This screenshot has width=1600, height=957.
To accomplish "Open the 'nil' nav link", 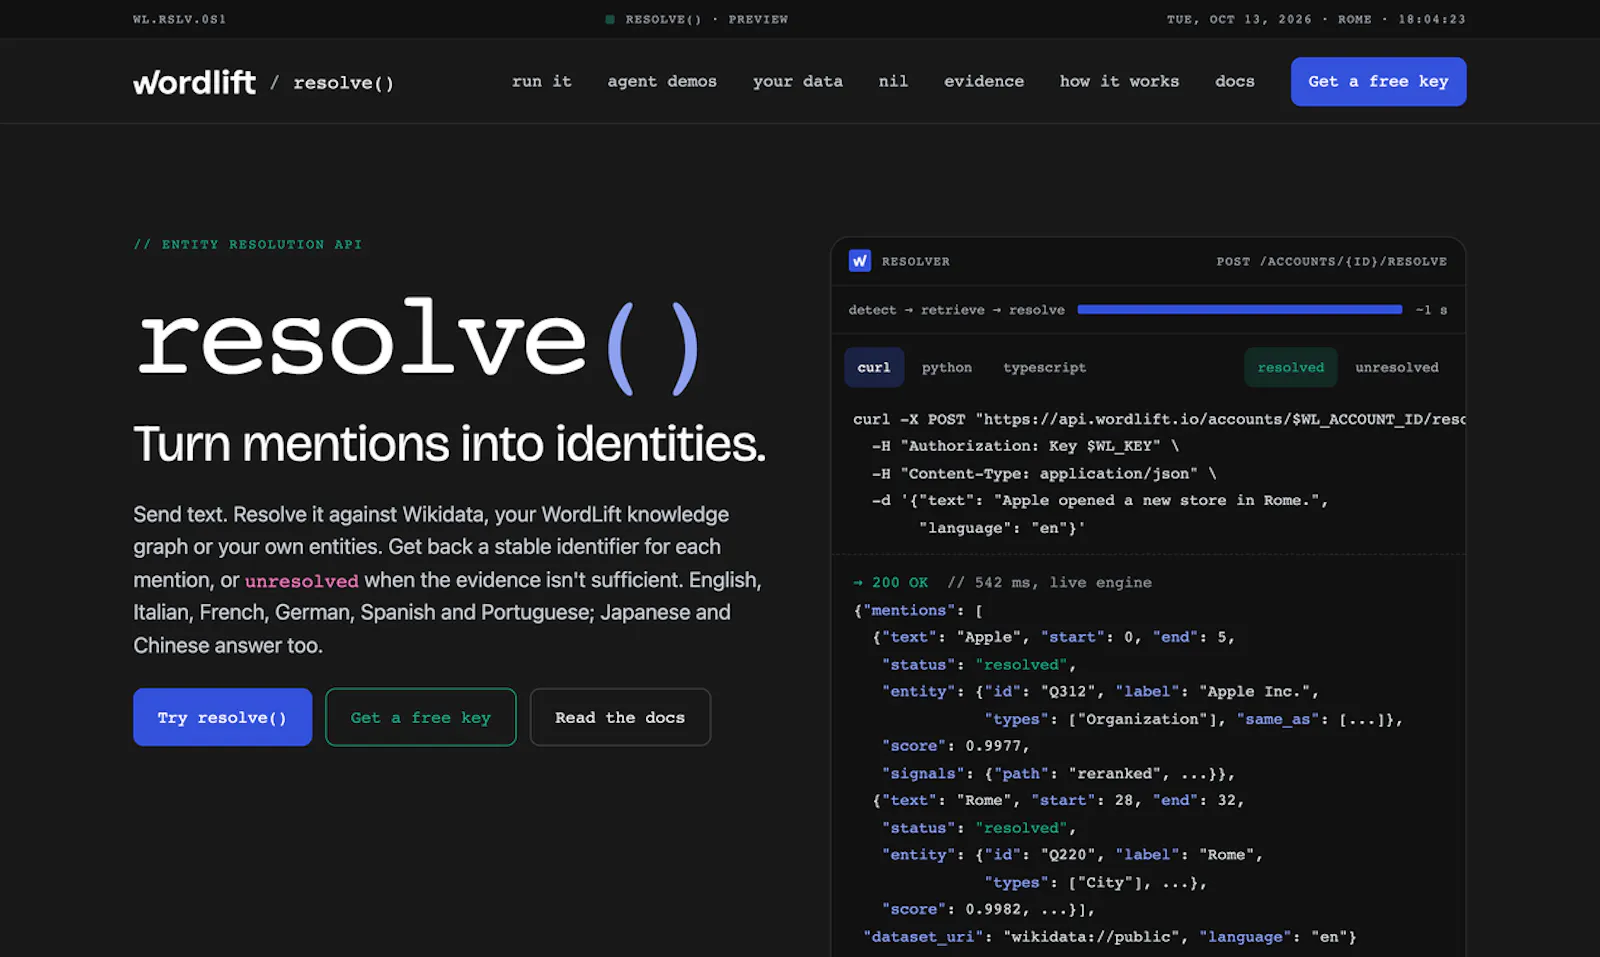I will [x=893, y=81].
